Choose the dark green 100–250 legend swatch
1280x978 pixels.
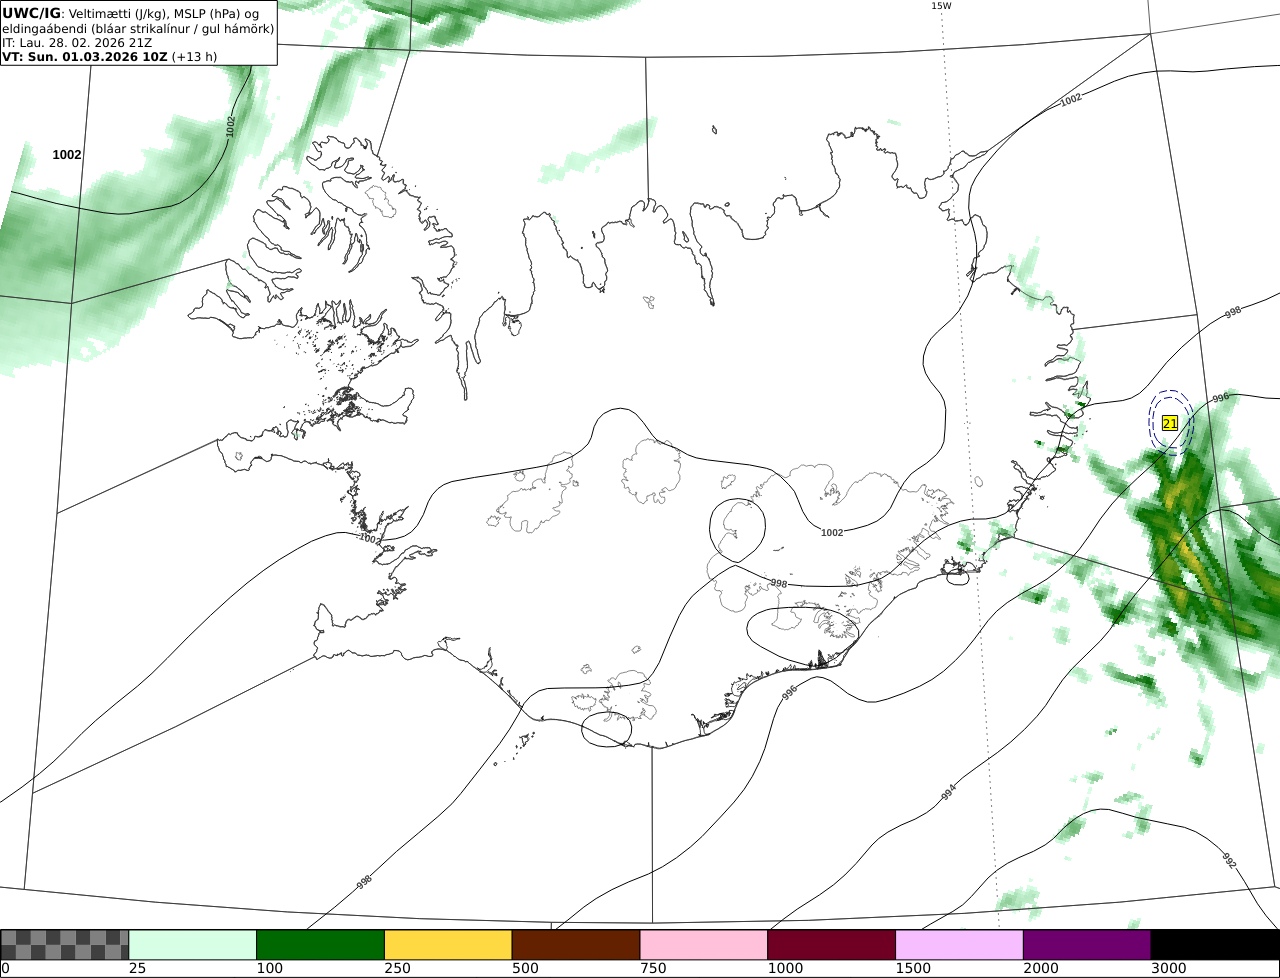[321, 945]
